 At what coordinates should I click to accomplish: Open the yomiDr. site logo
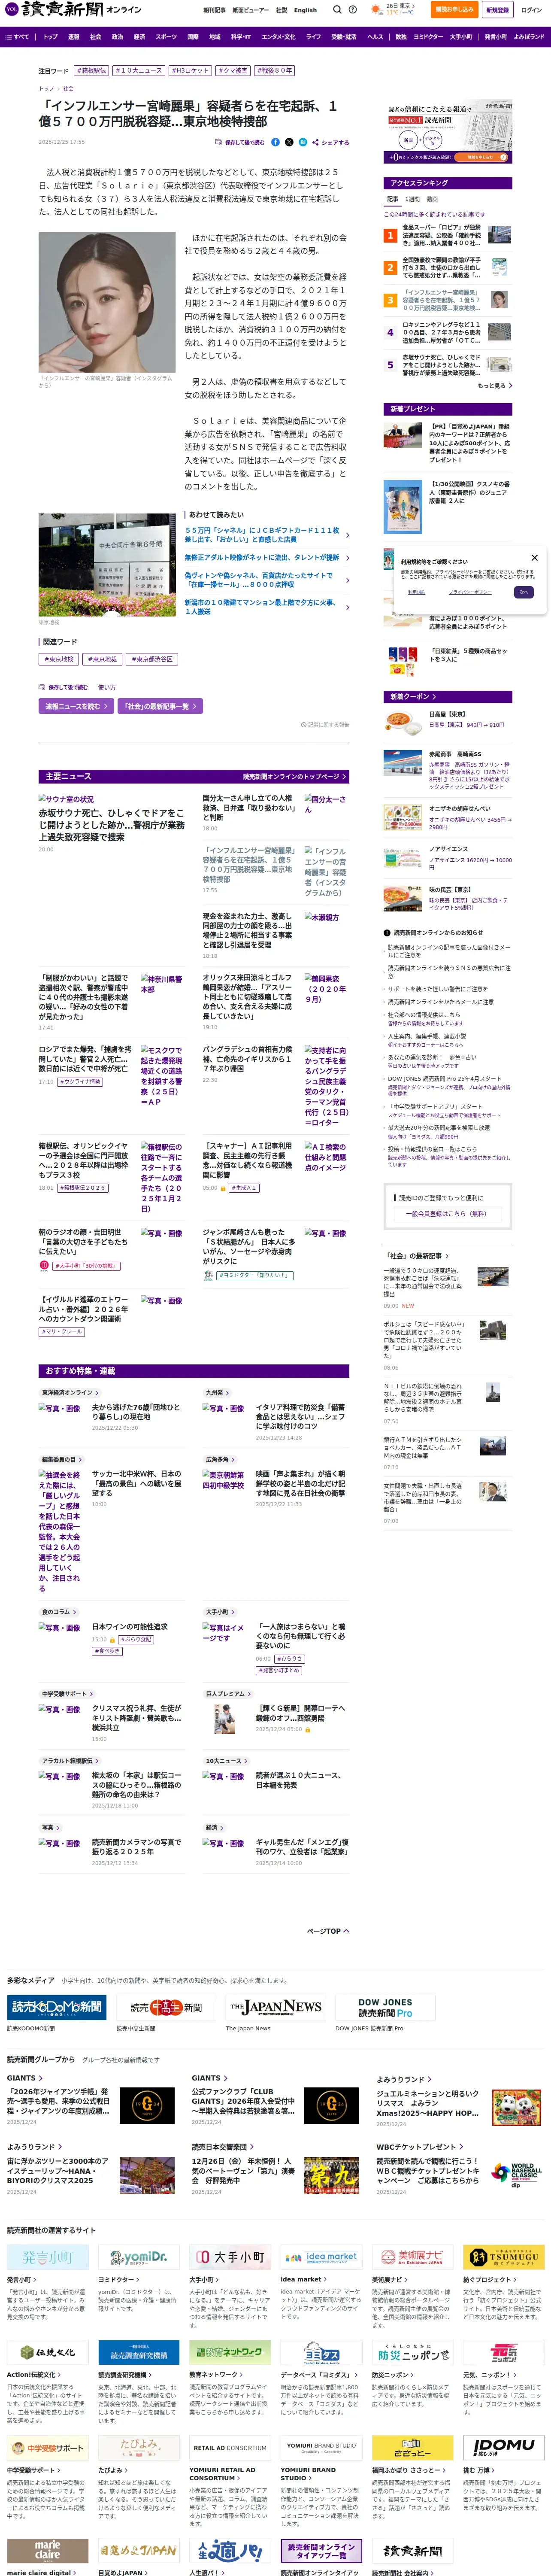(x=139, y=2257)
